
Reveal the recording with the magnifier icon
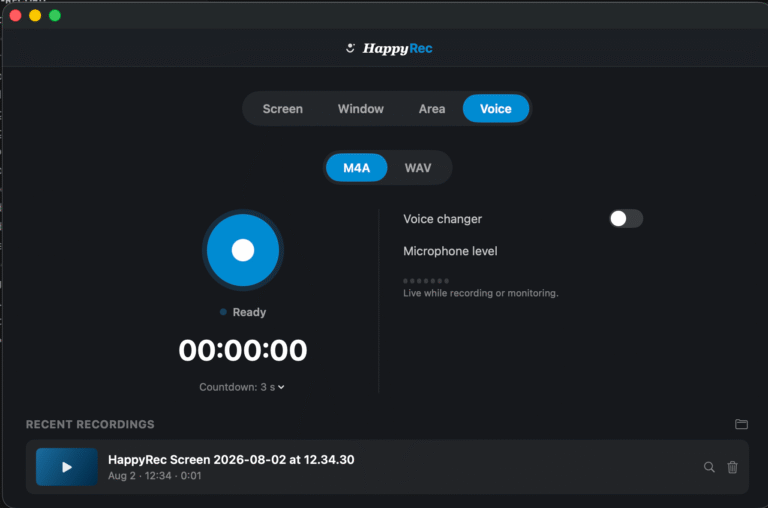click(709, 467)
